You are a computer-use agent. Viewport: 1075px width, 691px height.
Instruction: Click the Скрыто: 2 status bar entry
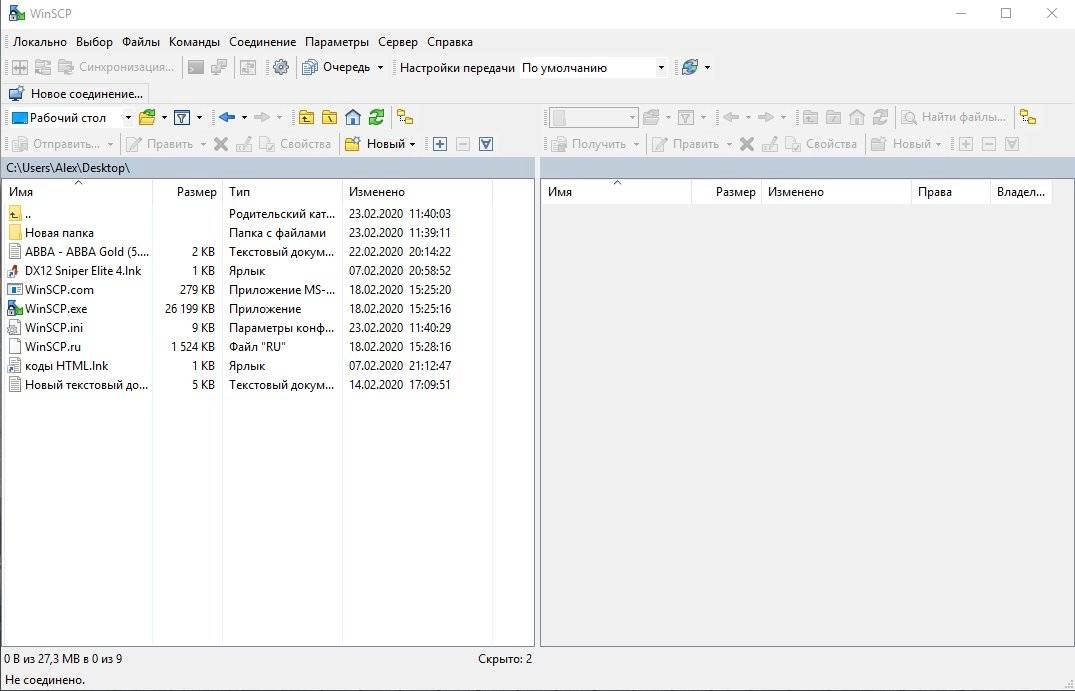(505, 659)
